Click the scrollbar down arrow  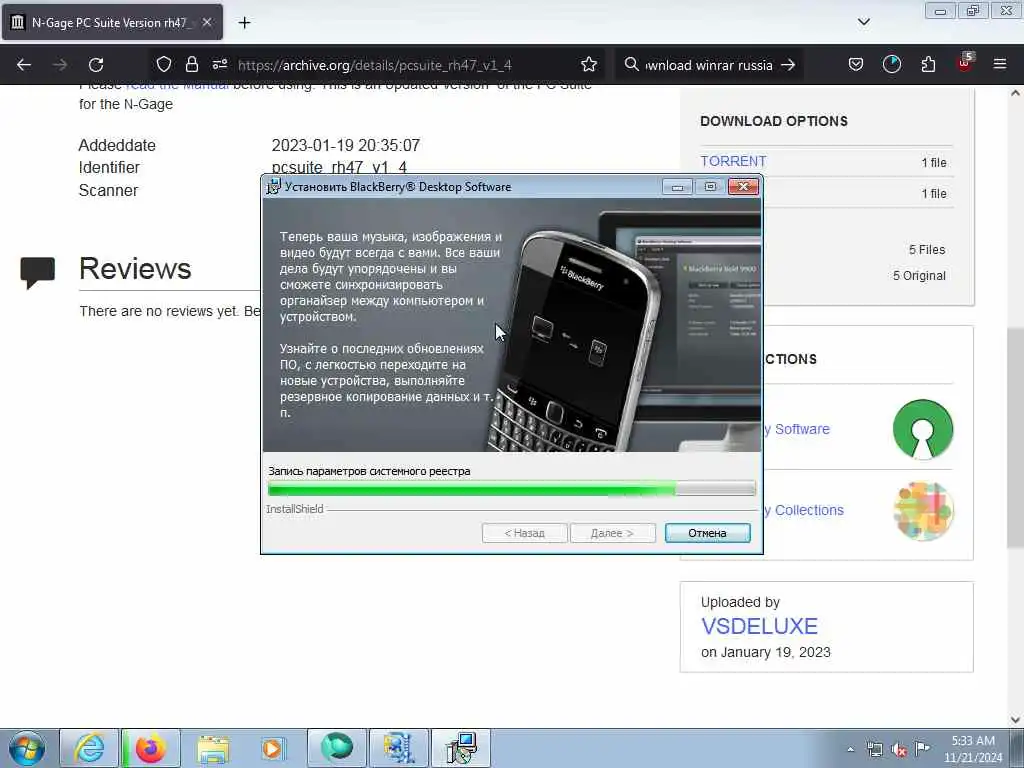pos(1015,720)
